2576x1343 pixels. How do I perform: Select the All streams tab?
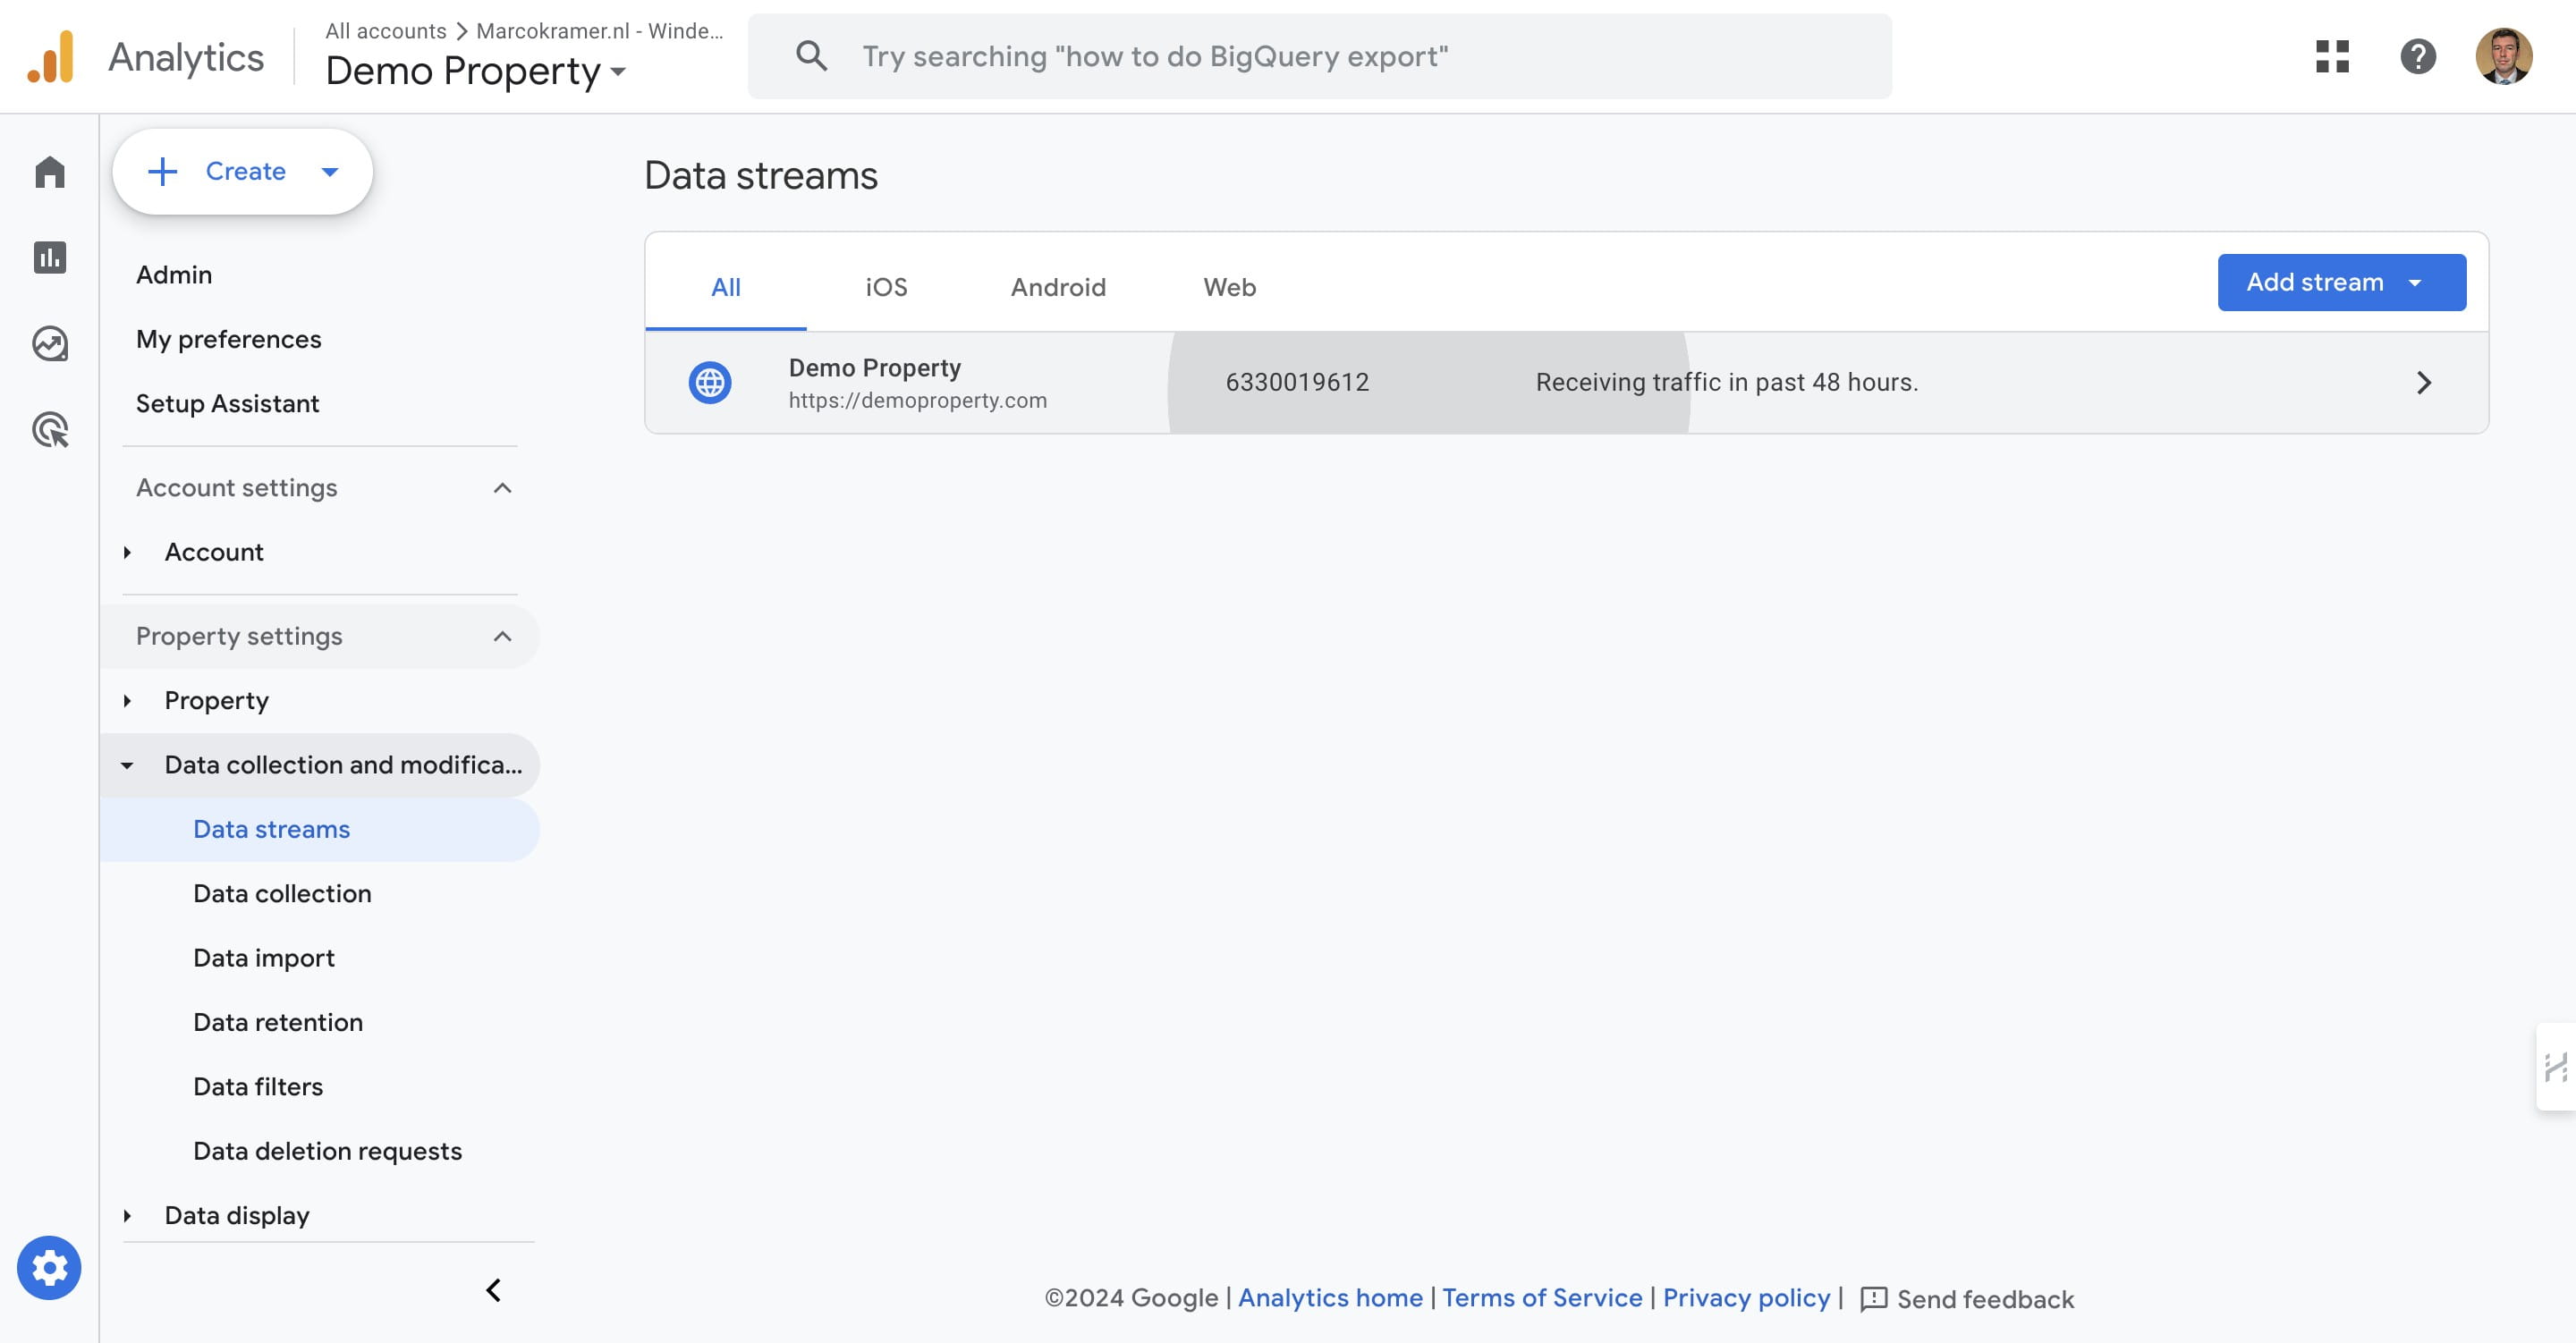tap(726, 287)
